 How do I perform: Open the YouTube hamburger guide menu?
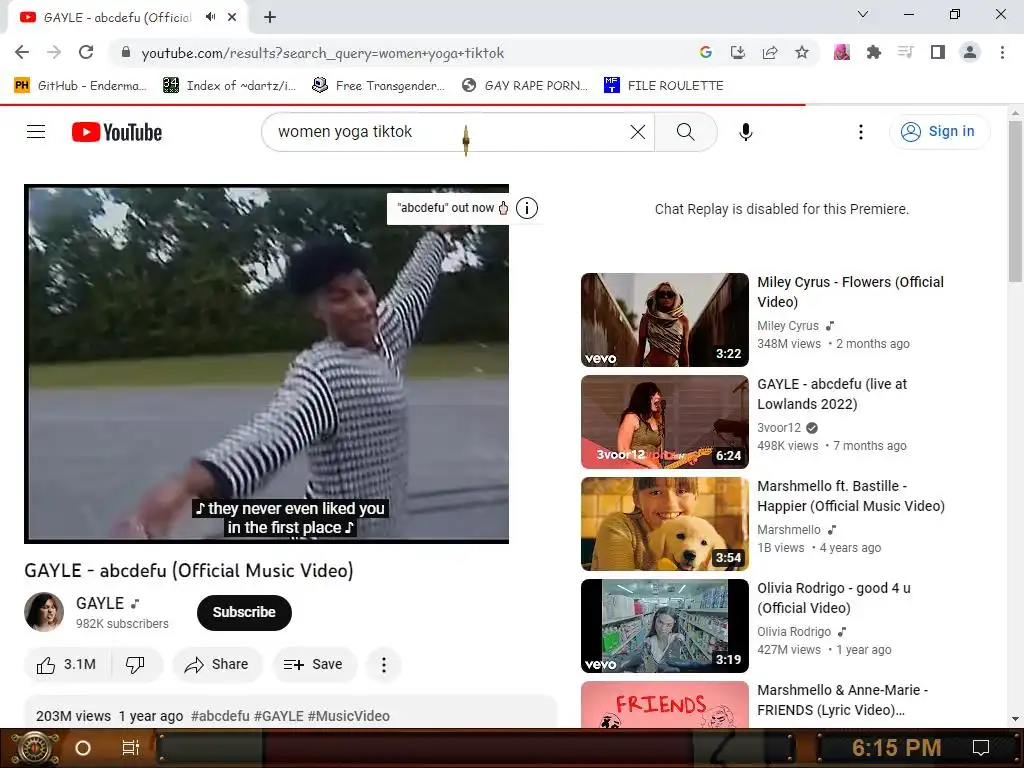coord(36,132)
